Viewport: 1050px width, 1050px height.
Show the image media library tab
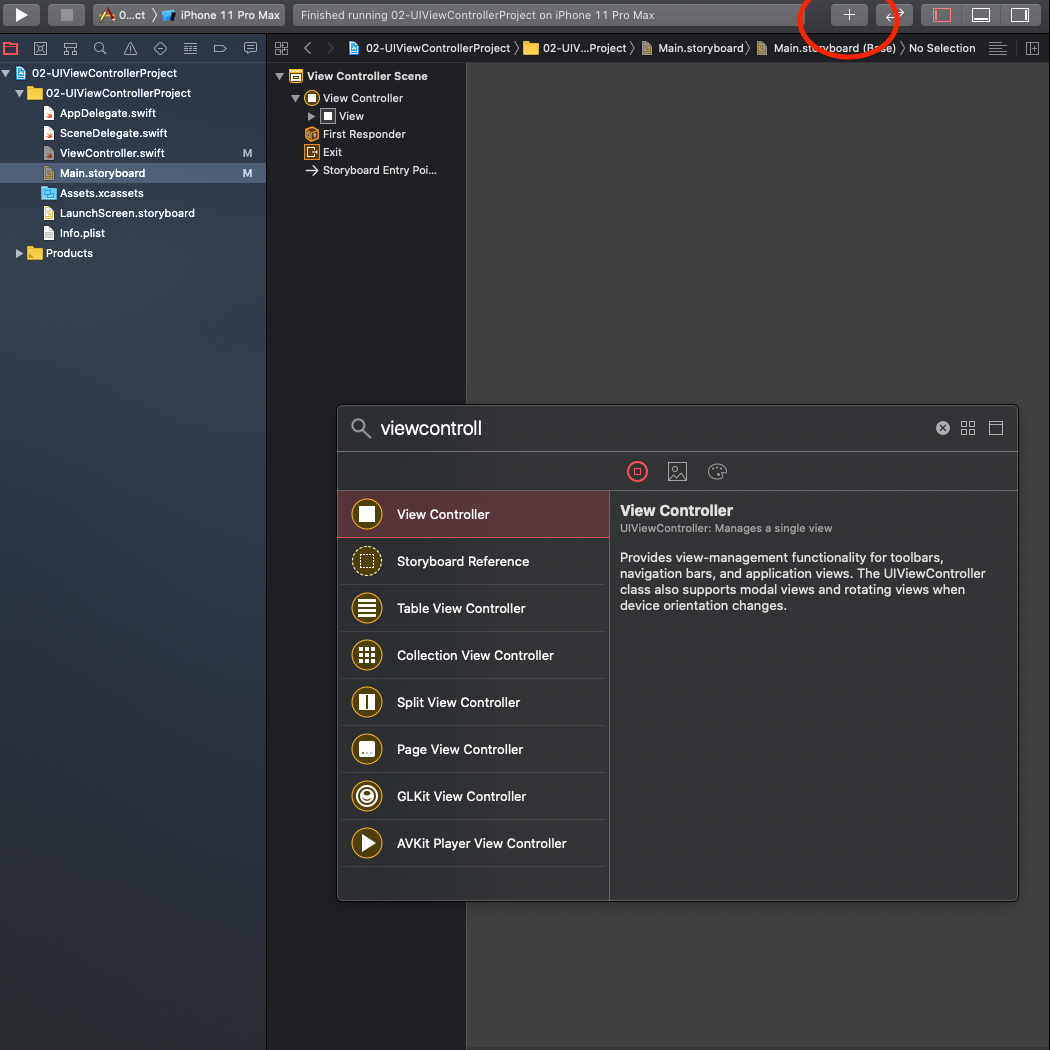677,472
